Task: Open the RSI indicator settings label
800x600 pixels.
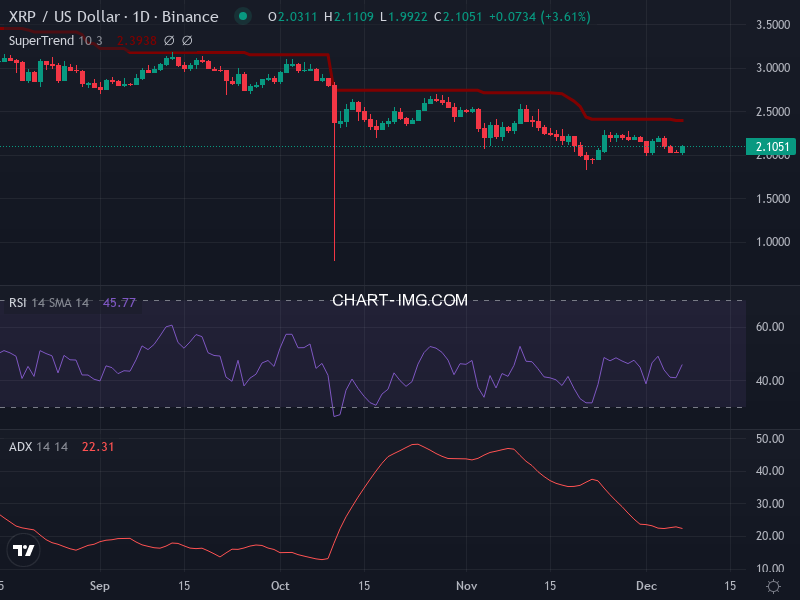Action: coord(17,299)
